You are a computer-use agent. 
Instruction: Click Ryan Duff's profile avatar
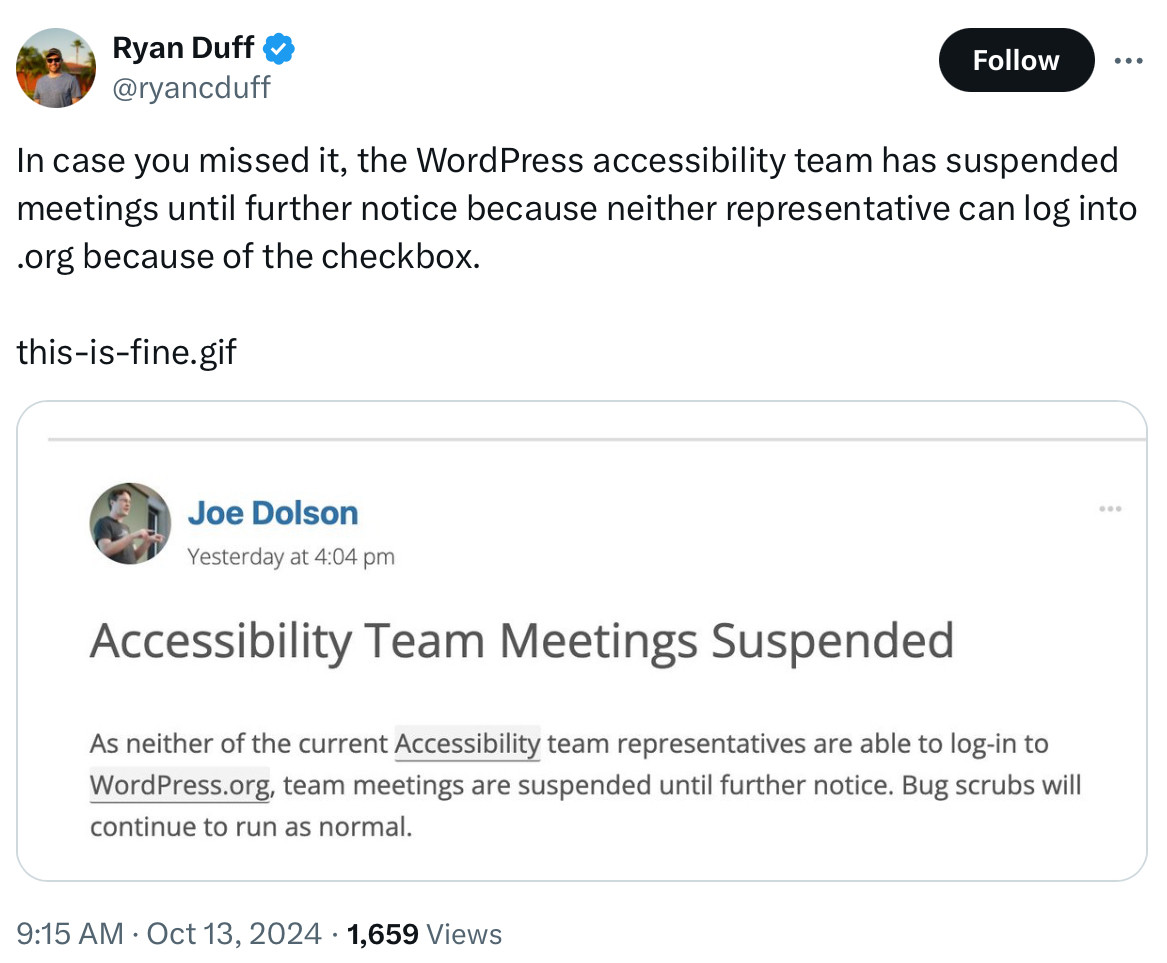click(x=56, y=67)
